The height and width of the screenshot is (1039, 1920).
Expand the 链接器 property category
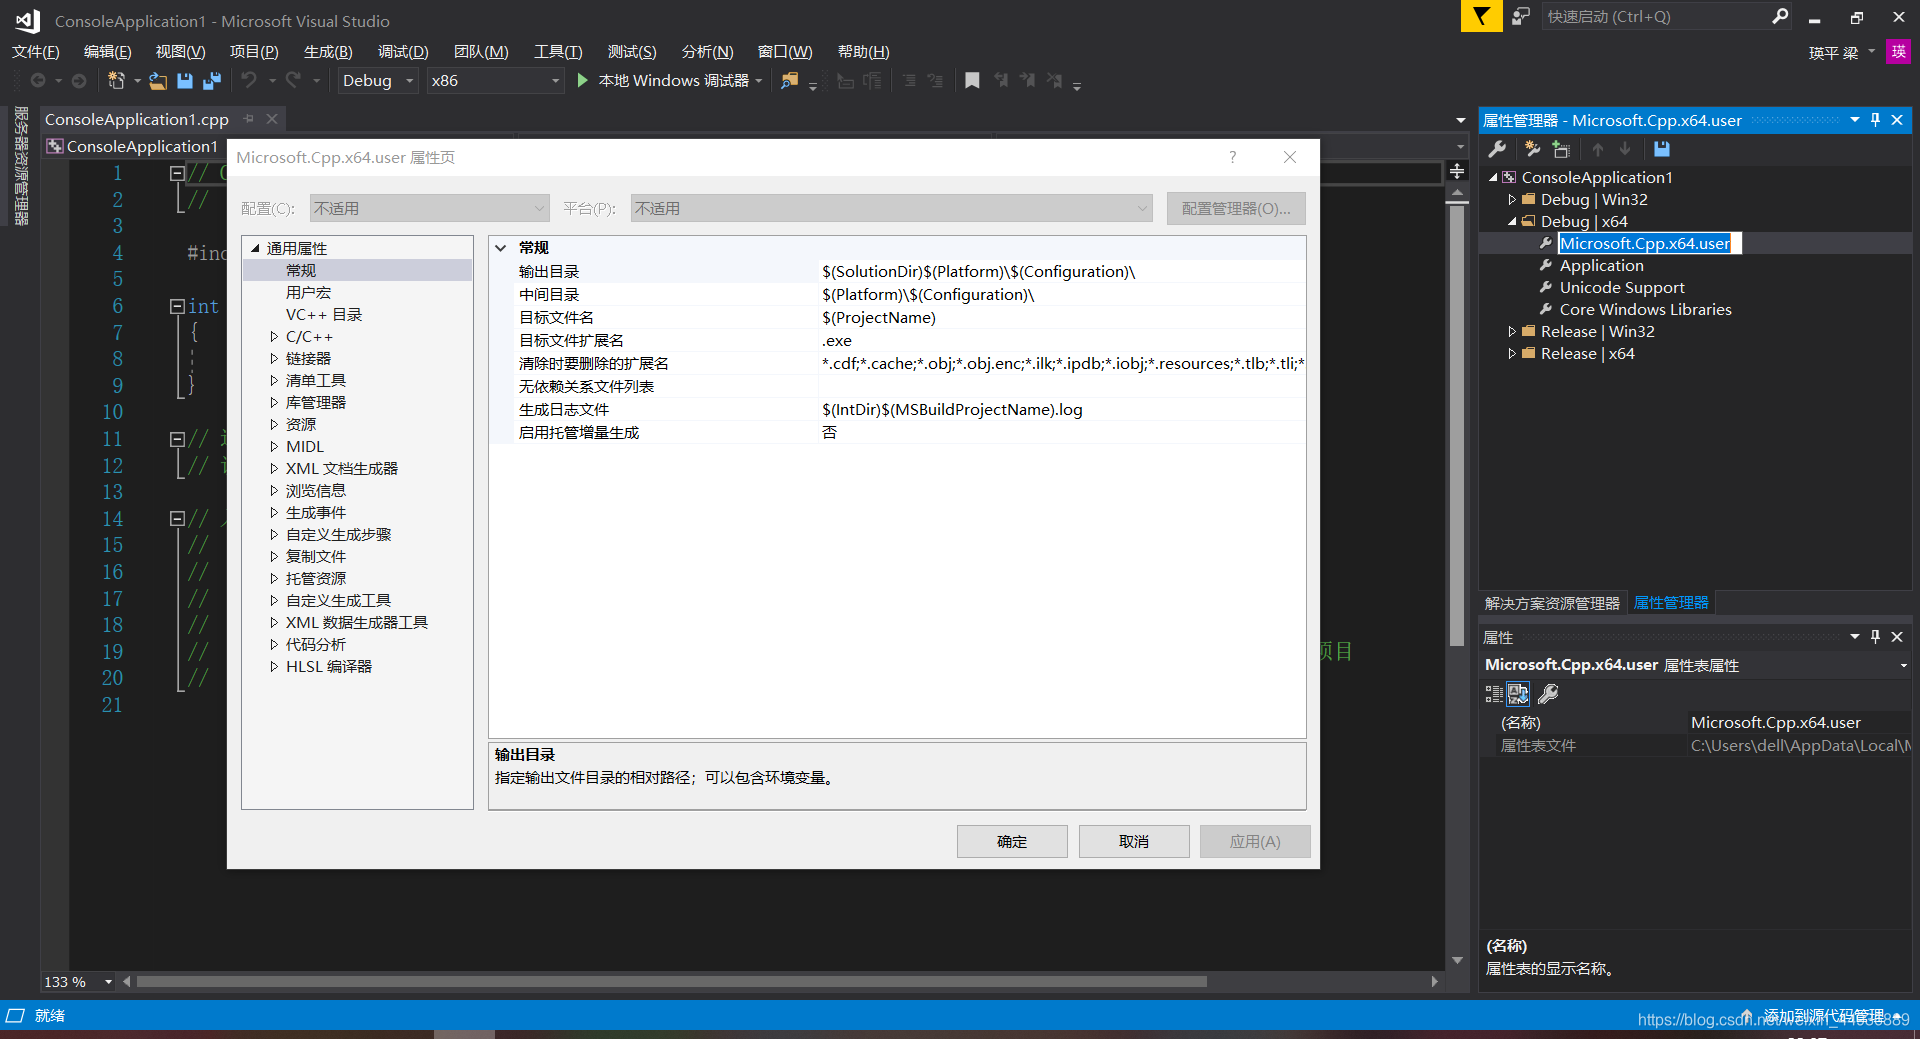pos(274,359)
